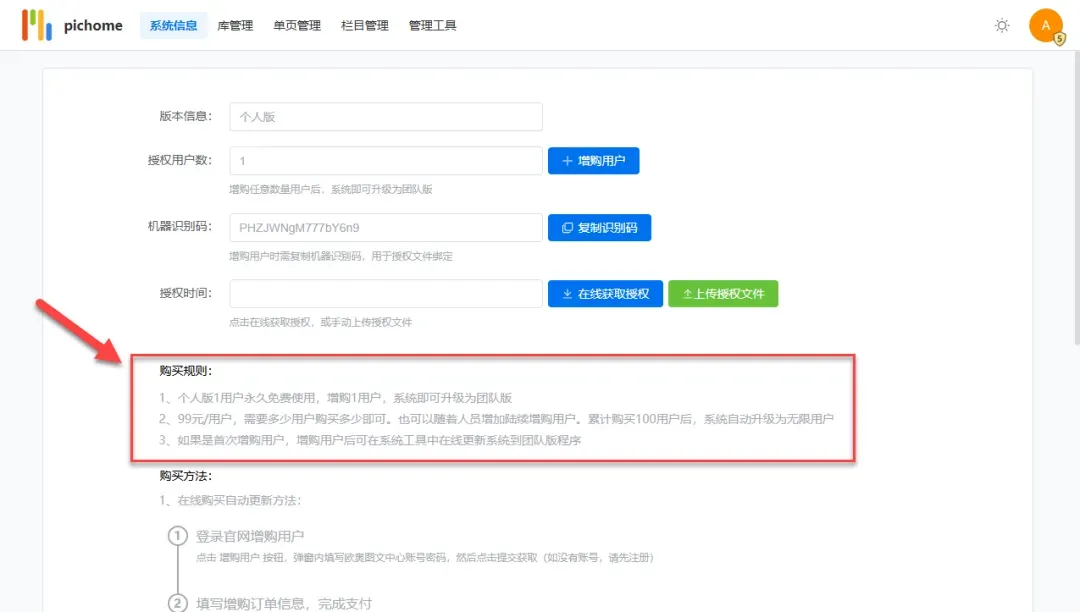This screenshot has width=1080, height=612.
Task: Select 管理工具 in the top menu
Action: (433, 26)
